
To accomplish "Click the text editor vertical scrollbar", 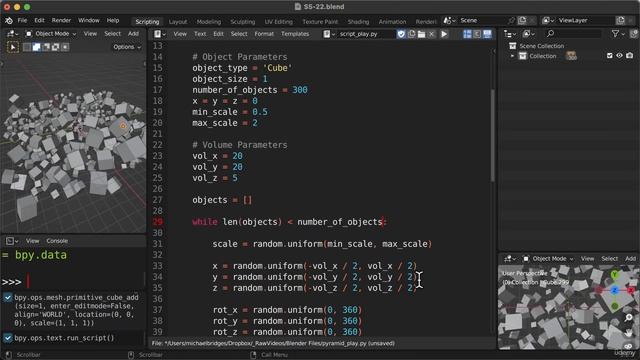I will coord(493,135).
